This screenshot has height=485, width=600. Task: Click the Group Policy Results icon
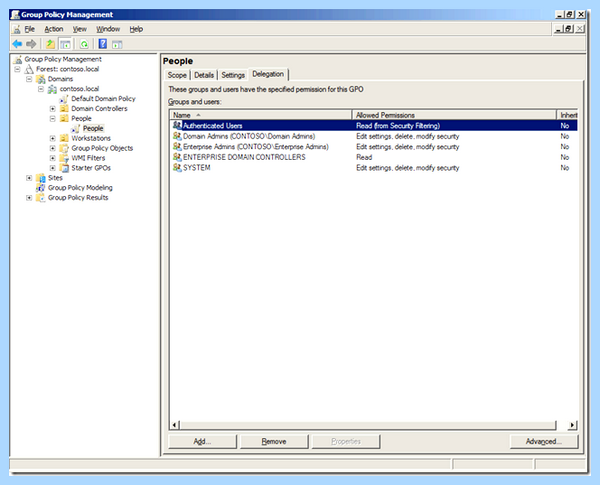(41, 198)
